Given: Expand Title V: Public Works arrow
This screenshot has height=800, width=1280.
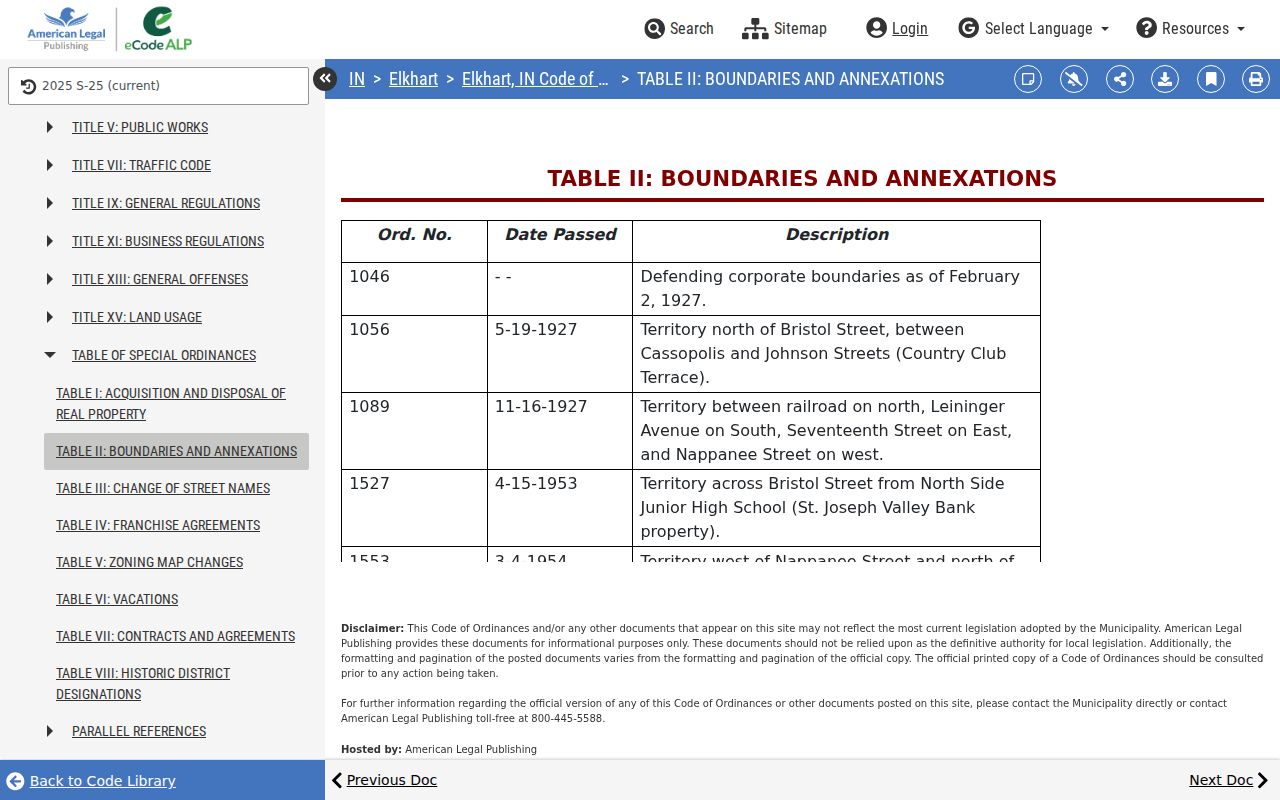Looking at the screenshot, I should coord(50,127).
